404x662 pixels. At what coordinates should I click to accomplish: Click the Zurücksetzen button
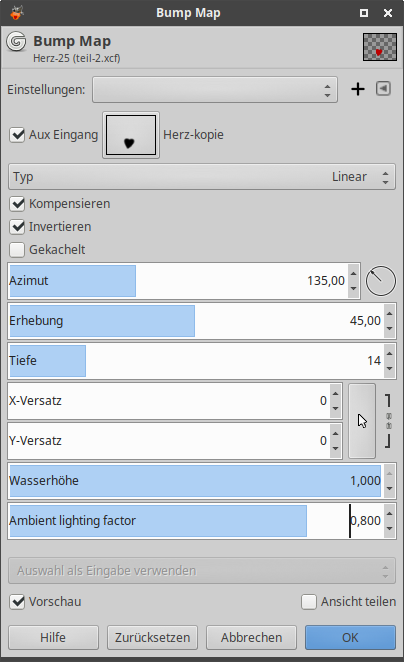[x=152, y=637]
